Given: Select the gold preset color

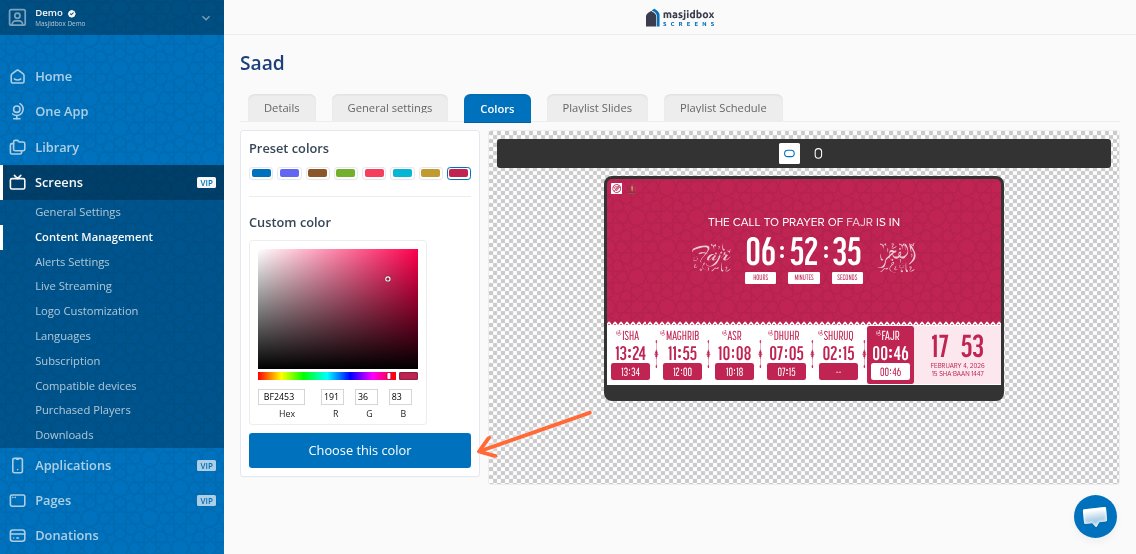Looking at the screenshot, I should [430, 173].
